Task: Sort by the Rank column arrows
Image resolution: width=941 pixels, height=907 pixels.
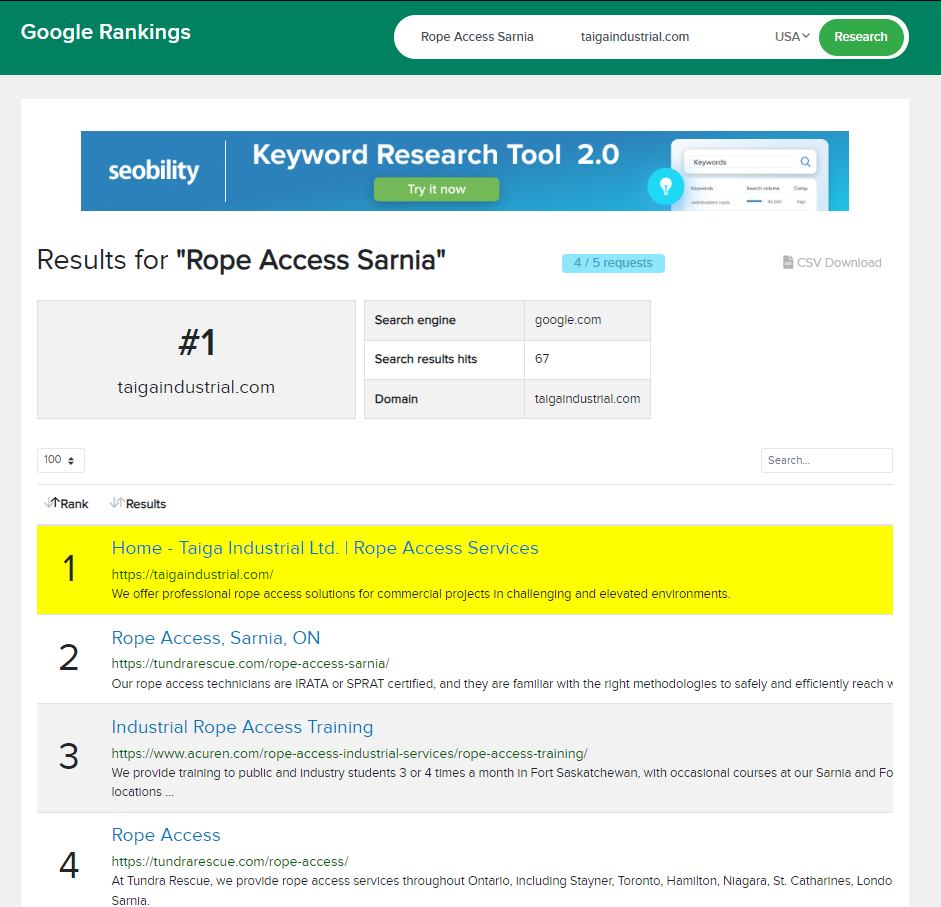Action: point(52,503)
